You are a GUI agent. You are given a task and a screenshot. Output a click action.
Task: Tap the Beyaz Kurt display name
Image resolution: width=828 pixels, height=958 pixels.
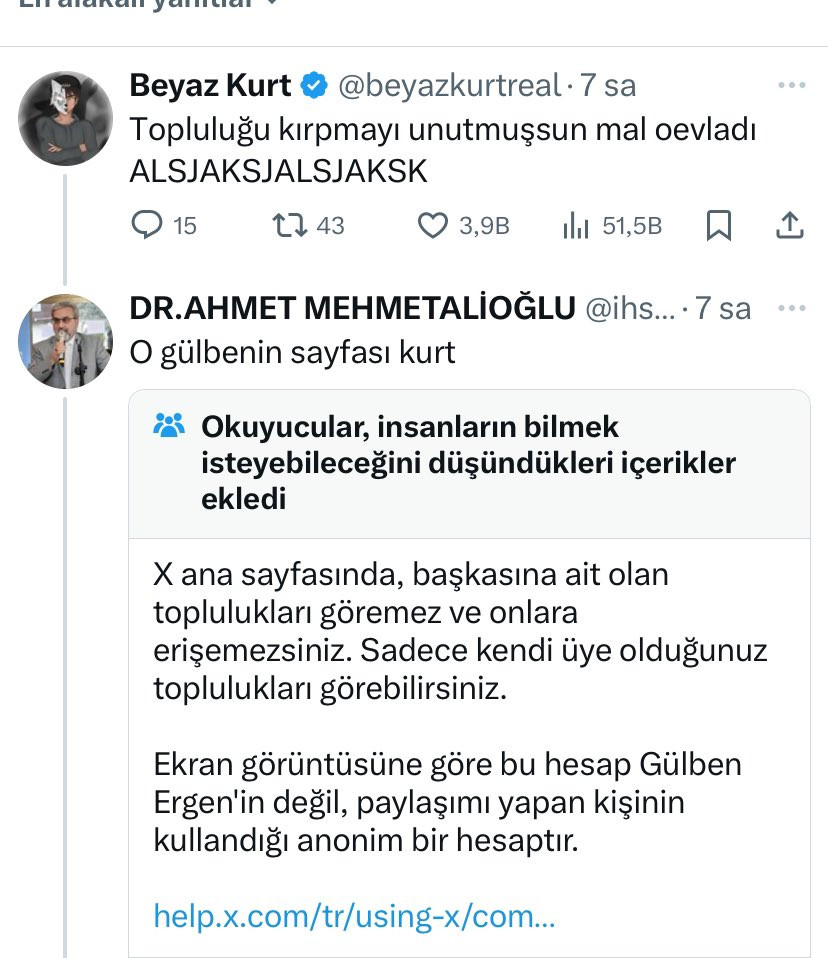[210, 86]
